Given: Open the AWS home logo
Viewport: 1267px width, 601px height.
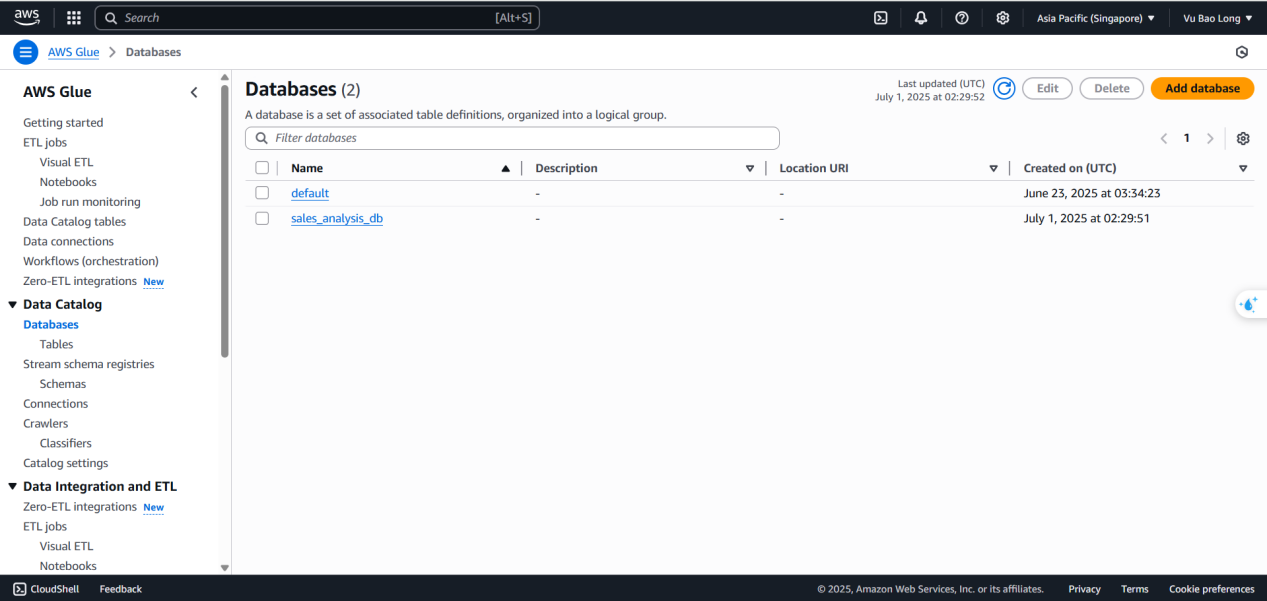Looking at the screenshot, I should pos(27,17).
